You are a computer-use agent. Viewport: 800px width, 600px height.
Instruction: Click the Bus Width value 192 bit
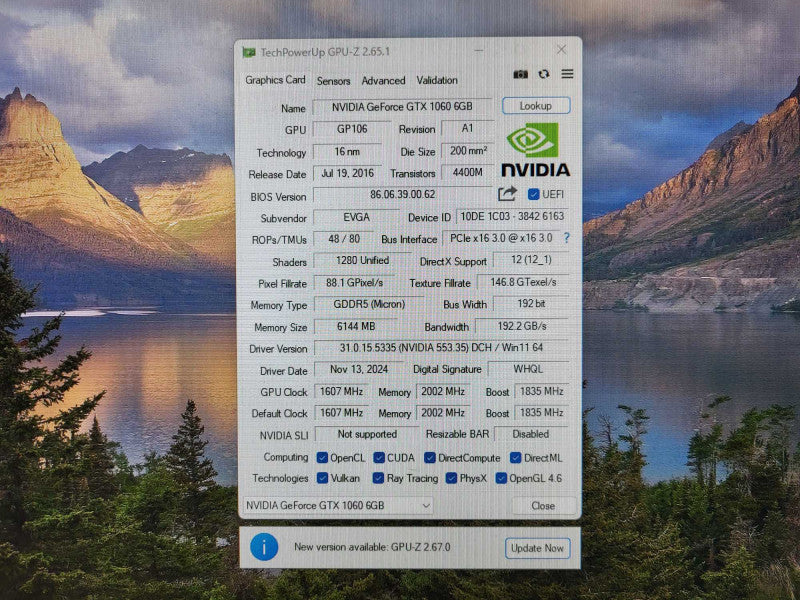531,304
